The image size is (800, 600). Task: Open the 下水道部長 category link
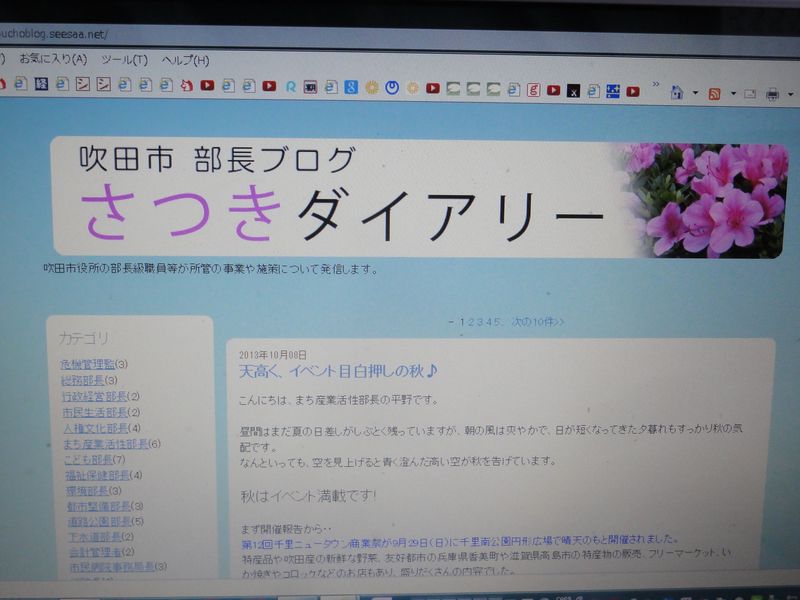click(x=95, y=537)
